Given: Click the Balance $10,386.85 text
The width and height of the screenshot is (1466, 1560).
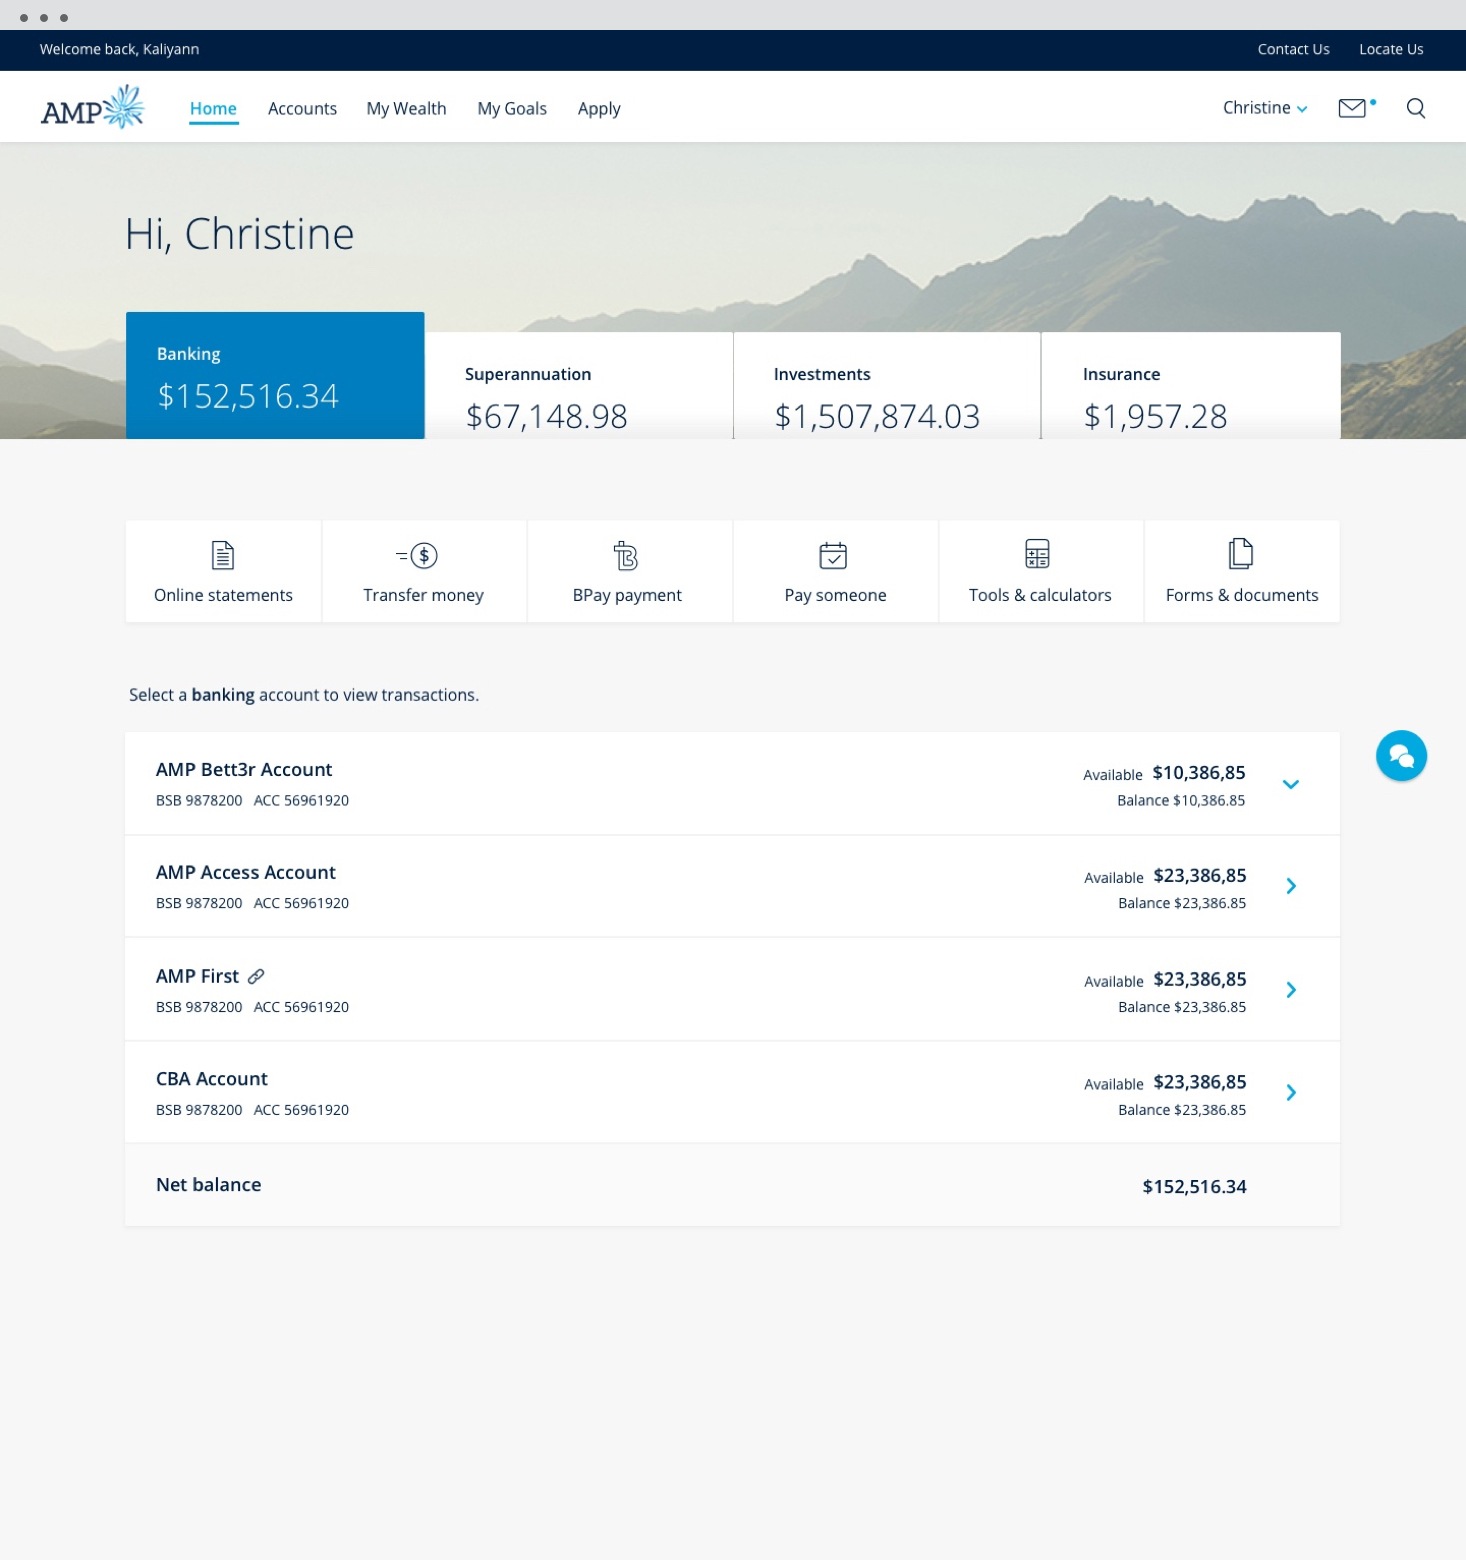Looking at the screenshot, I should [1181, 800].
